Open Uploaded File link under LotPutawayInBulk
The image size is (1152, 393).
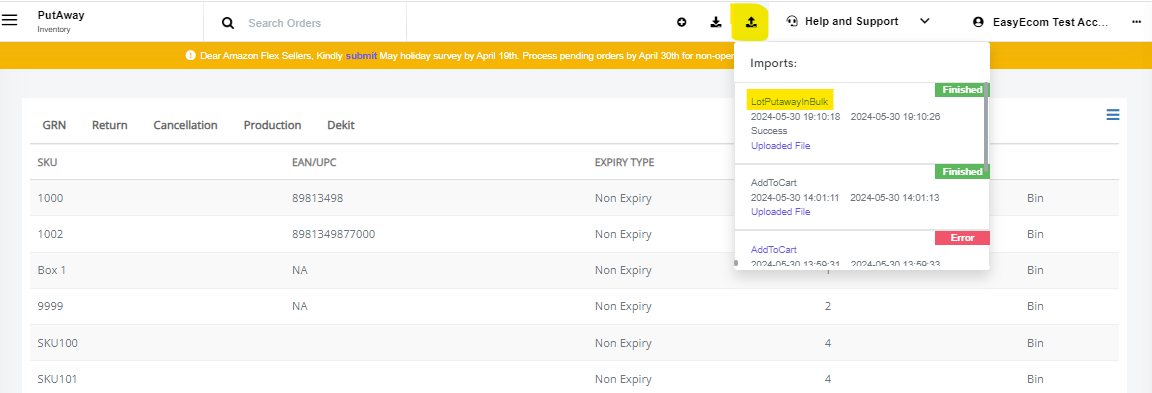pos(780,145)
